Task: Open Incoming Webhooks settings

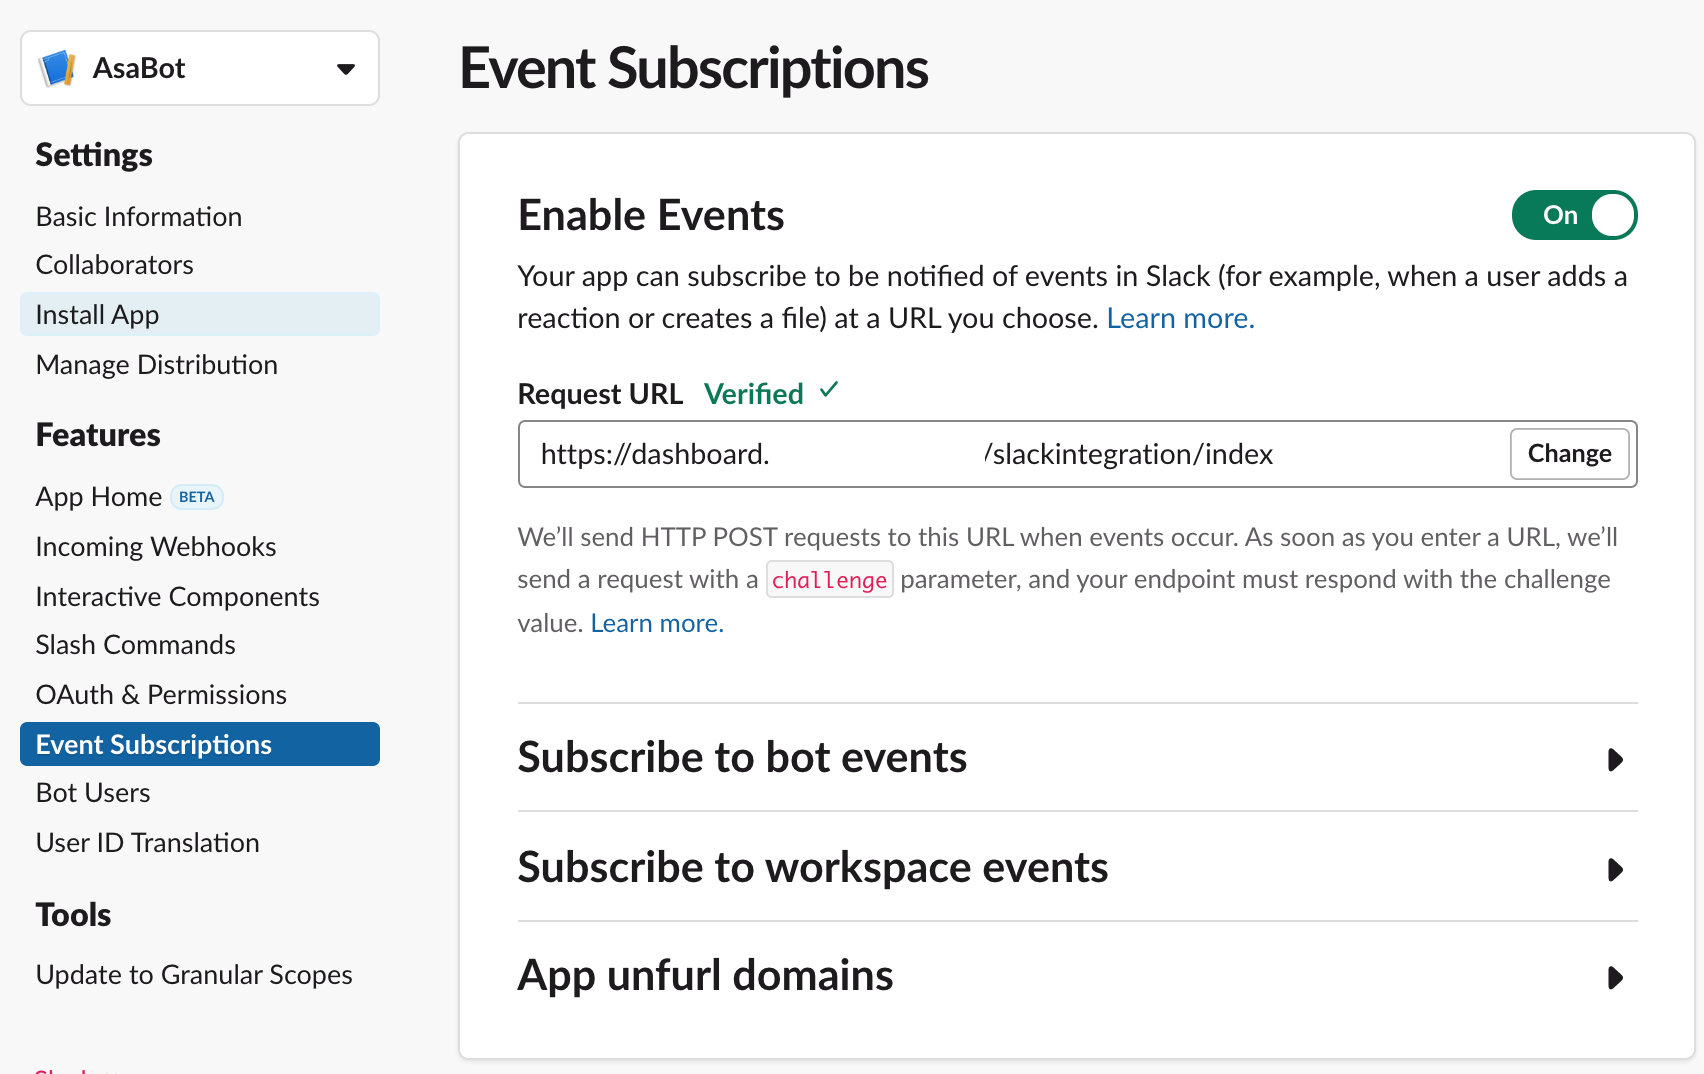Action: 156,547
